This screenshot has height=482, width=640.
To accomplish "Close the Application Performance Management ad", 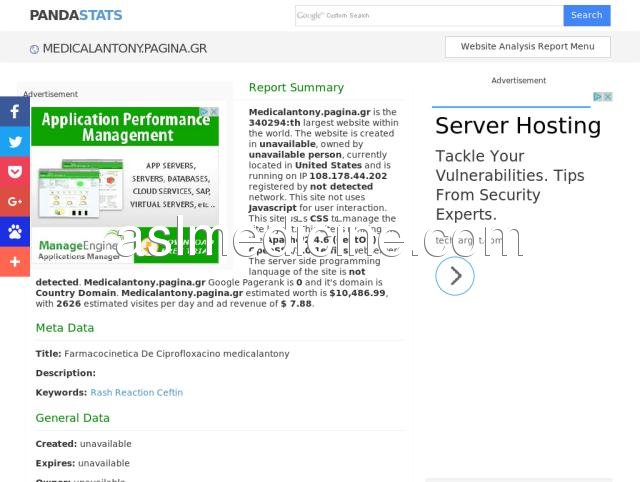I will 214,111.
